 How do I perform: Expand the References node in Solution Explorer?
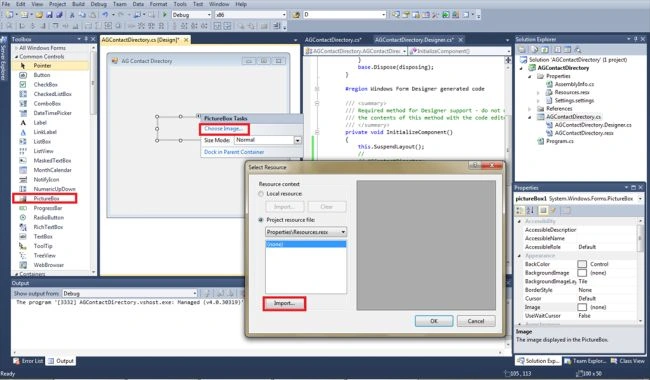tap(530, 109)
